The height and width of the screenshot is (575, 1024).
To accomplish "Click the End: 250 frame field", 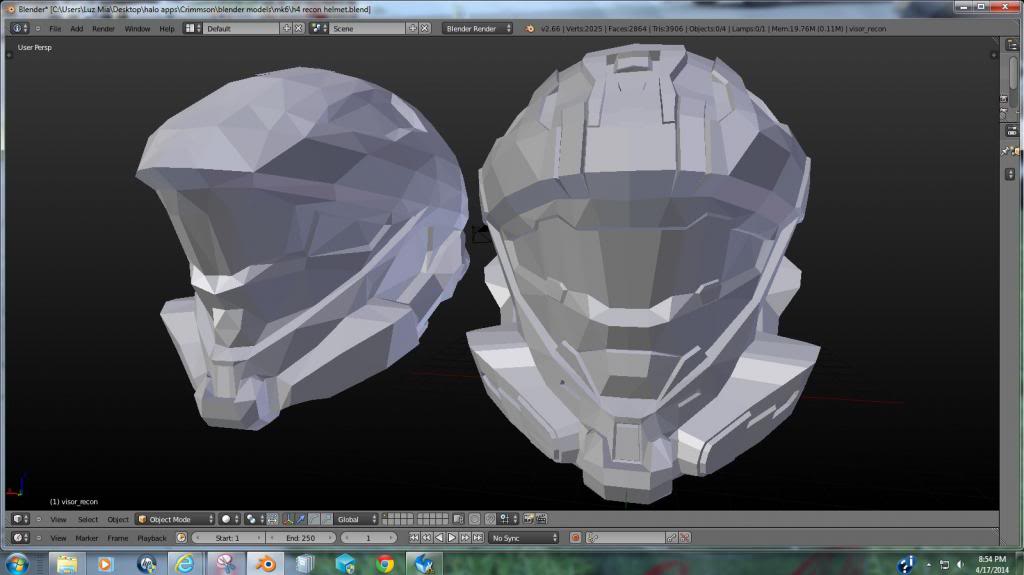I will [303, 538].
